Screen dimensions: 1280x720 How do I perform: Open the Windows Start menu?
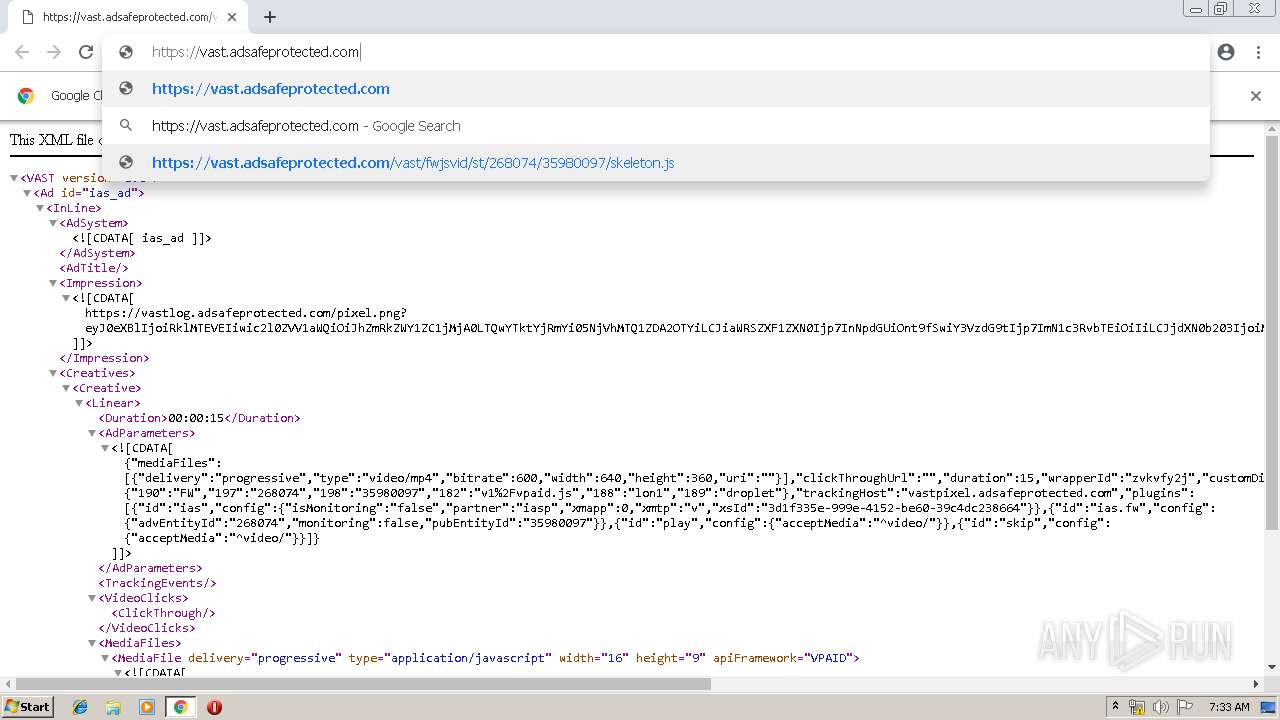tap(27, 706)
